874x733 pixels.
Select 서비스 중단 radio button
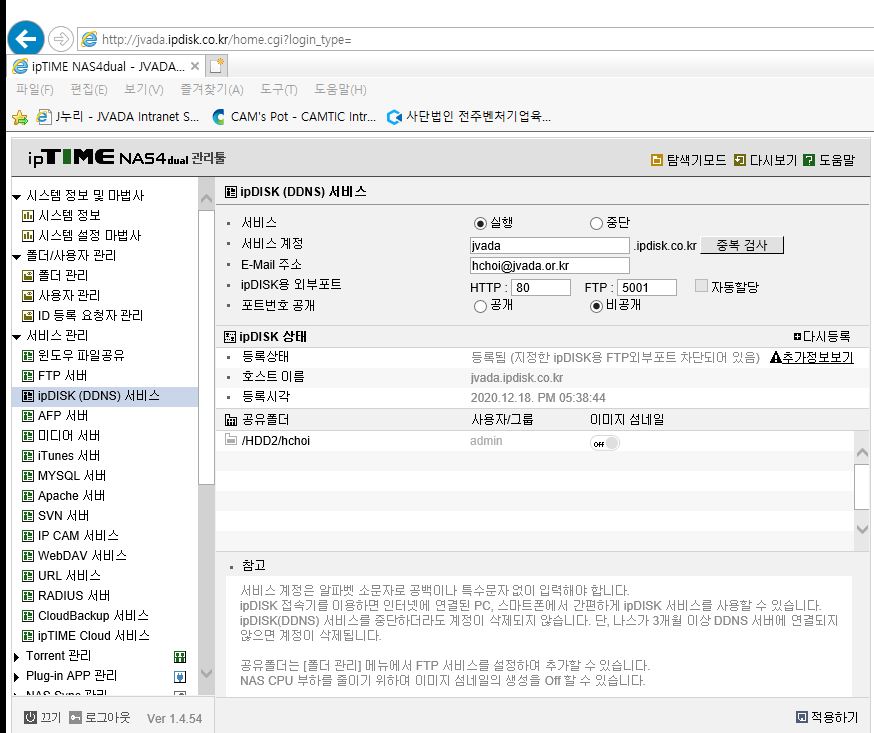pyautogui.click(x=596, y=224)
